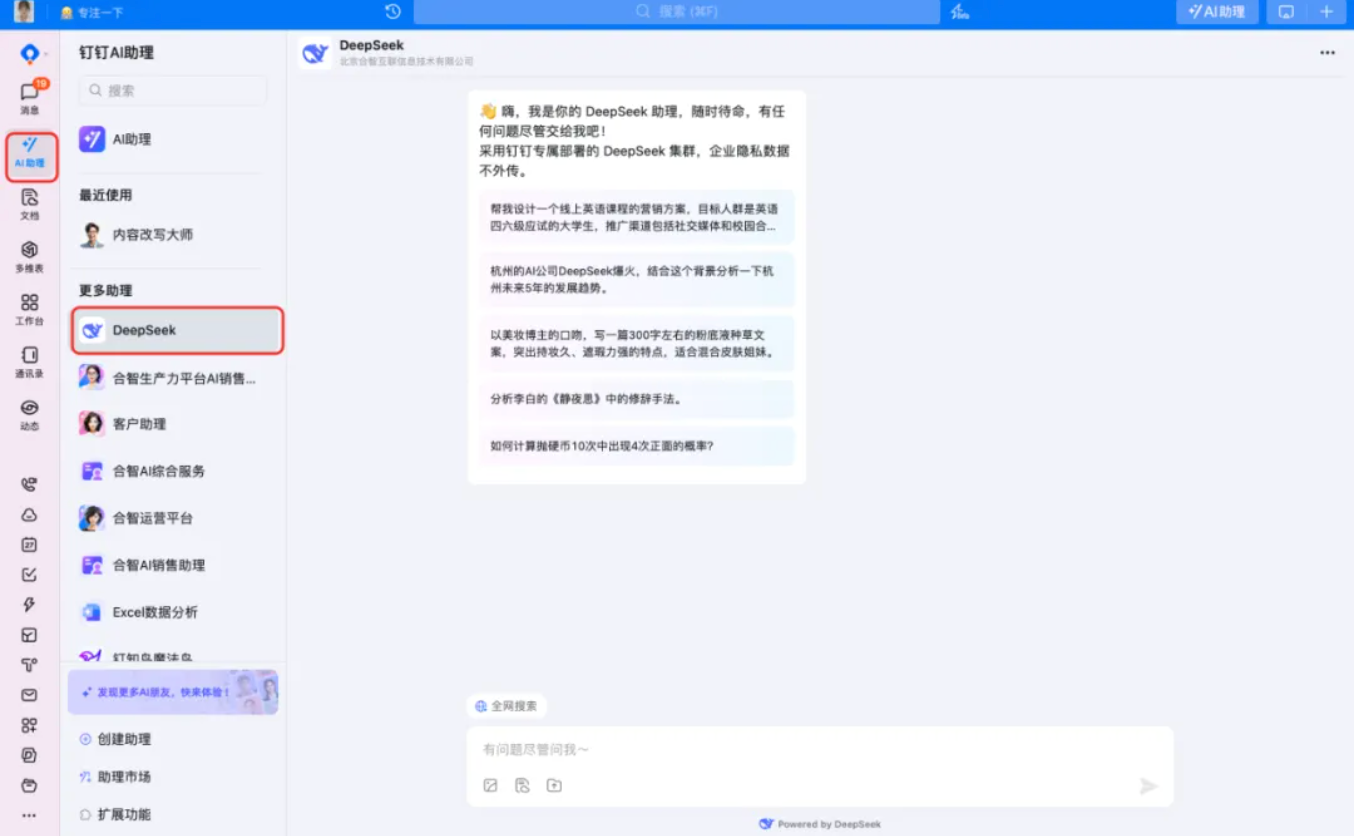The height and width of the screenshot is (836, 1358).
Task: Click the 创建助理 button
Action: (115, 739)
